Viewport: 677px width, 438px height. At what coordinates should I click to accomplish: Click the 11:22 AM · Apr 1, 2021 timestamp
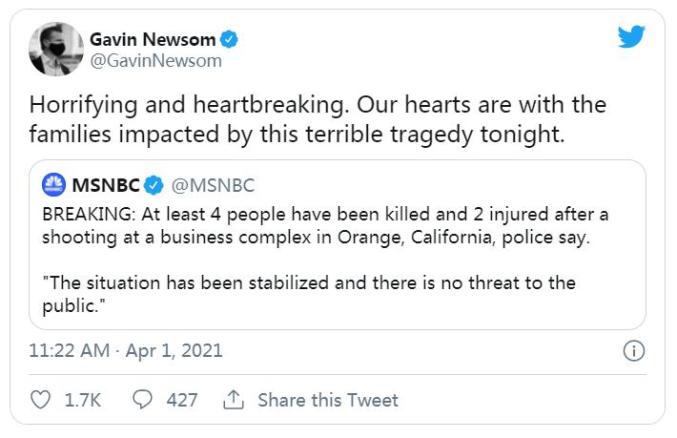[x=126, y=351]
